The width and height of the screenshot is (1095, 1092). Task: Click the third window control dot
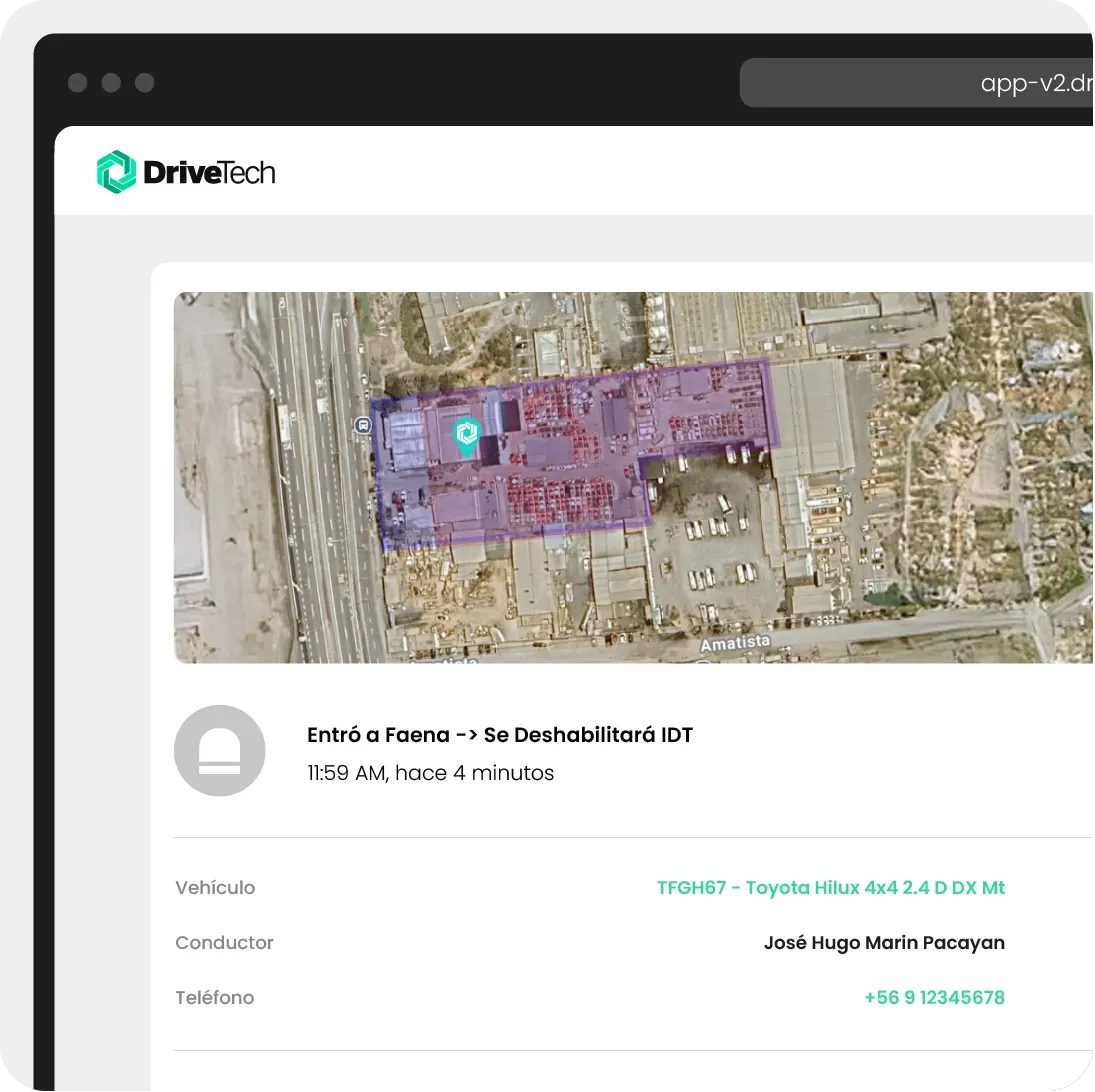pyautogui.click(x=145, y=82)
